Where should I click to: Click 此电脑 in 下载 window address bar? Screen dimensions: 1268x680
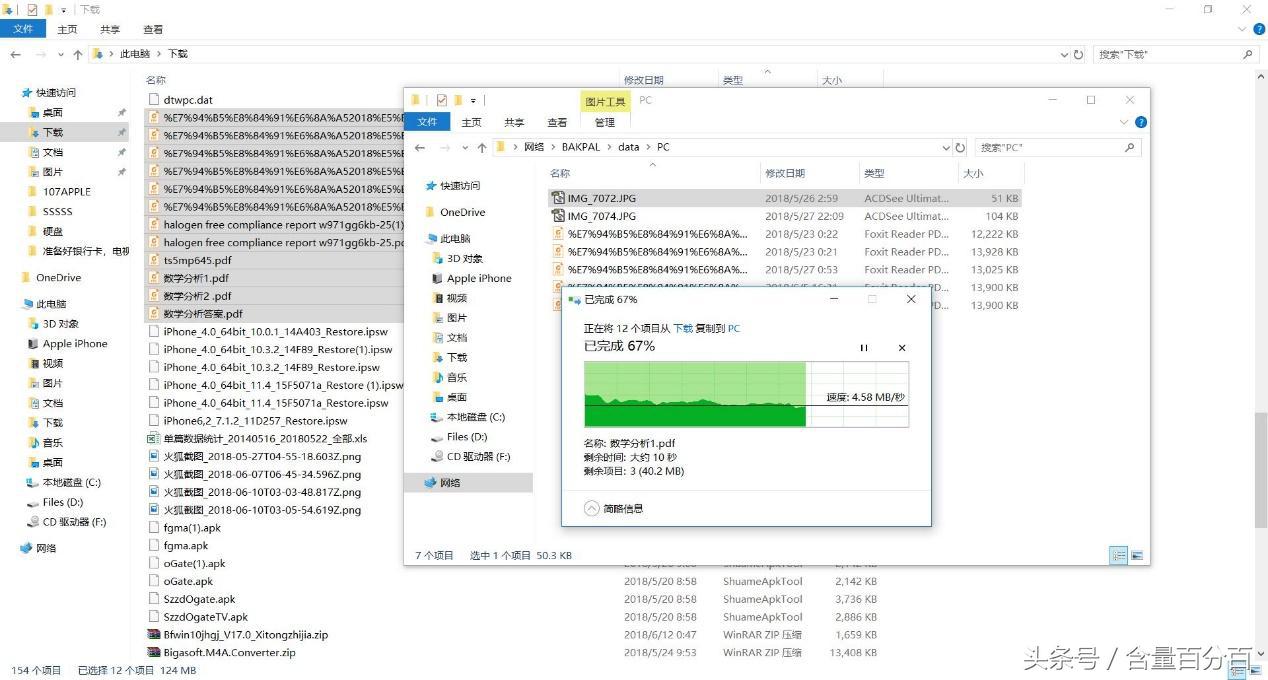tap(135, 54)
